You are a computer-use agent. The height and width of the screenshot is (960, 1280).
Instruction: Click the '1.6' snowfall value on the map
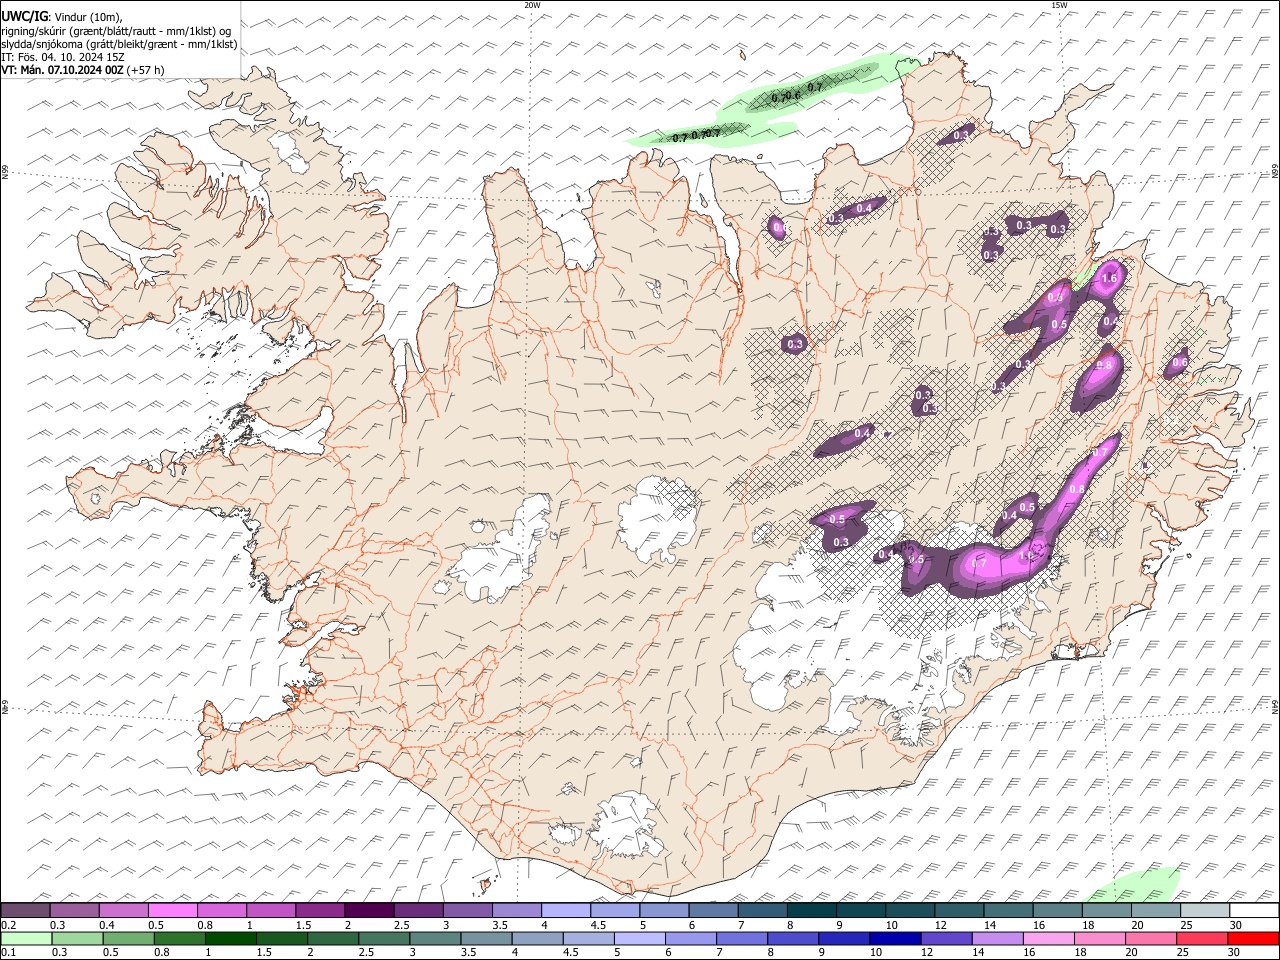(x=1108, y=278)
